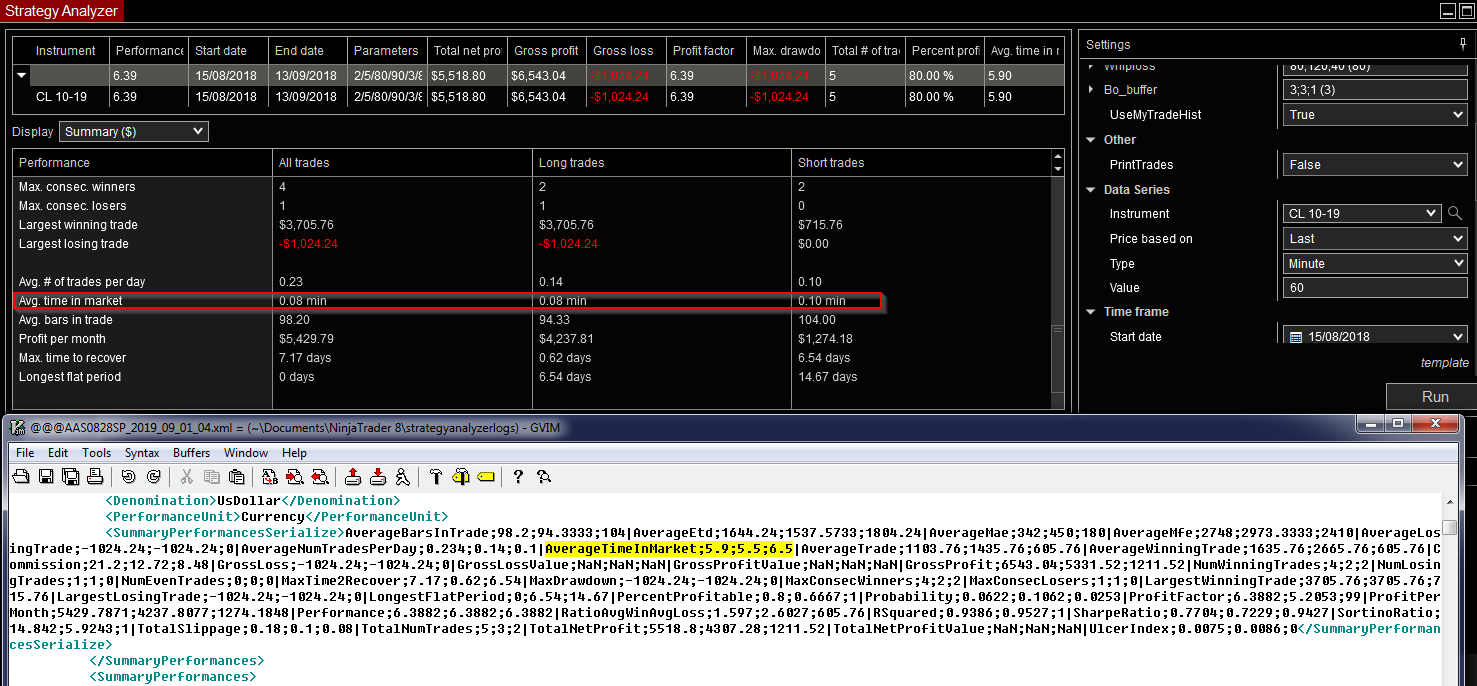Screen dimensions: 1477x686
Task: Pin the Settings panel with pushpin icon
Action: click(1463, 44)
